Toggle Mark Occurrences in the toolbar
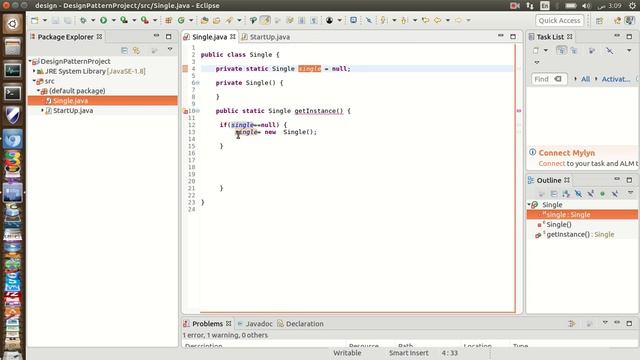Image resolution: width=640 pixels, height=360 pixels. (265, 20)
